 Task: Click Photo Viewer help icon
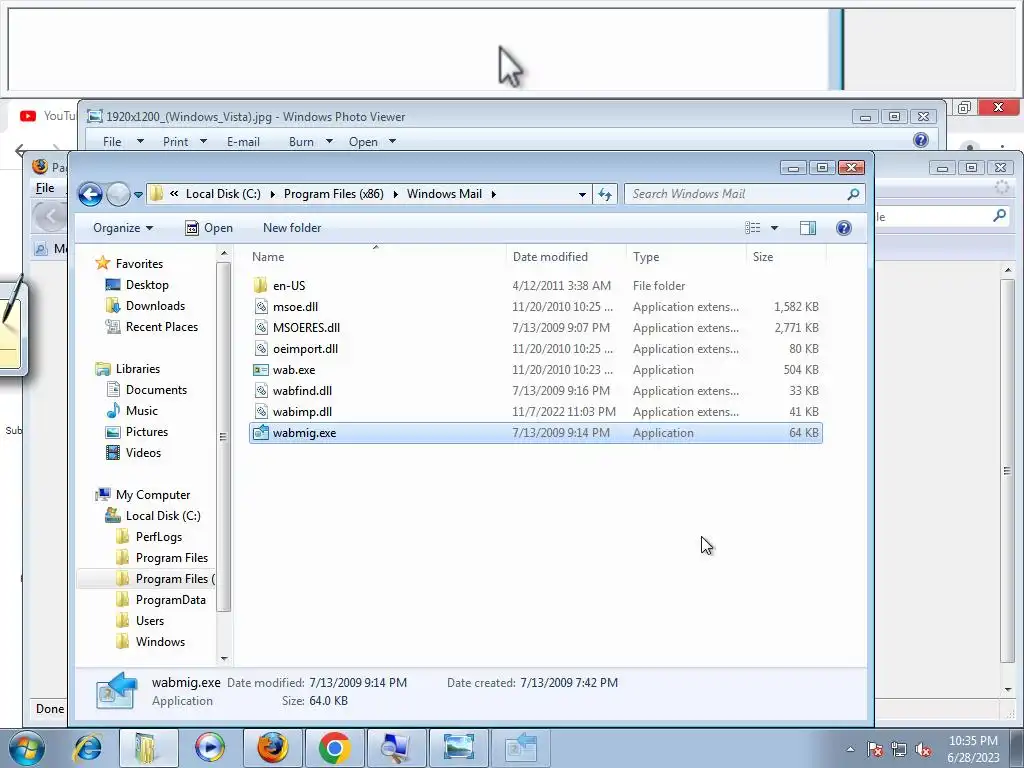pos(921,140)
